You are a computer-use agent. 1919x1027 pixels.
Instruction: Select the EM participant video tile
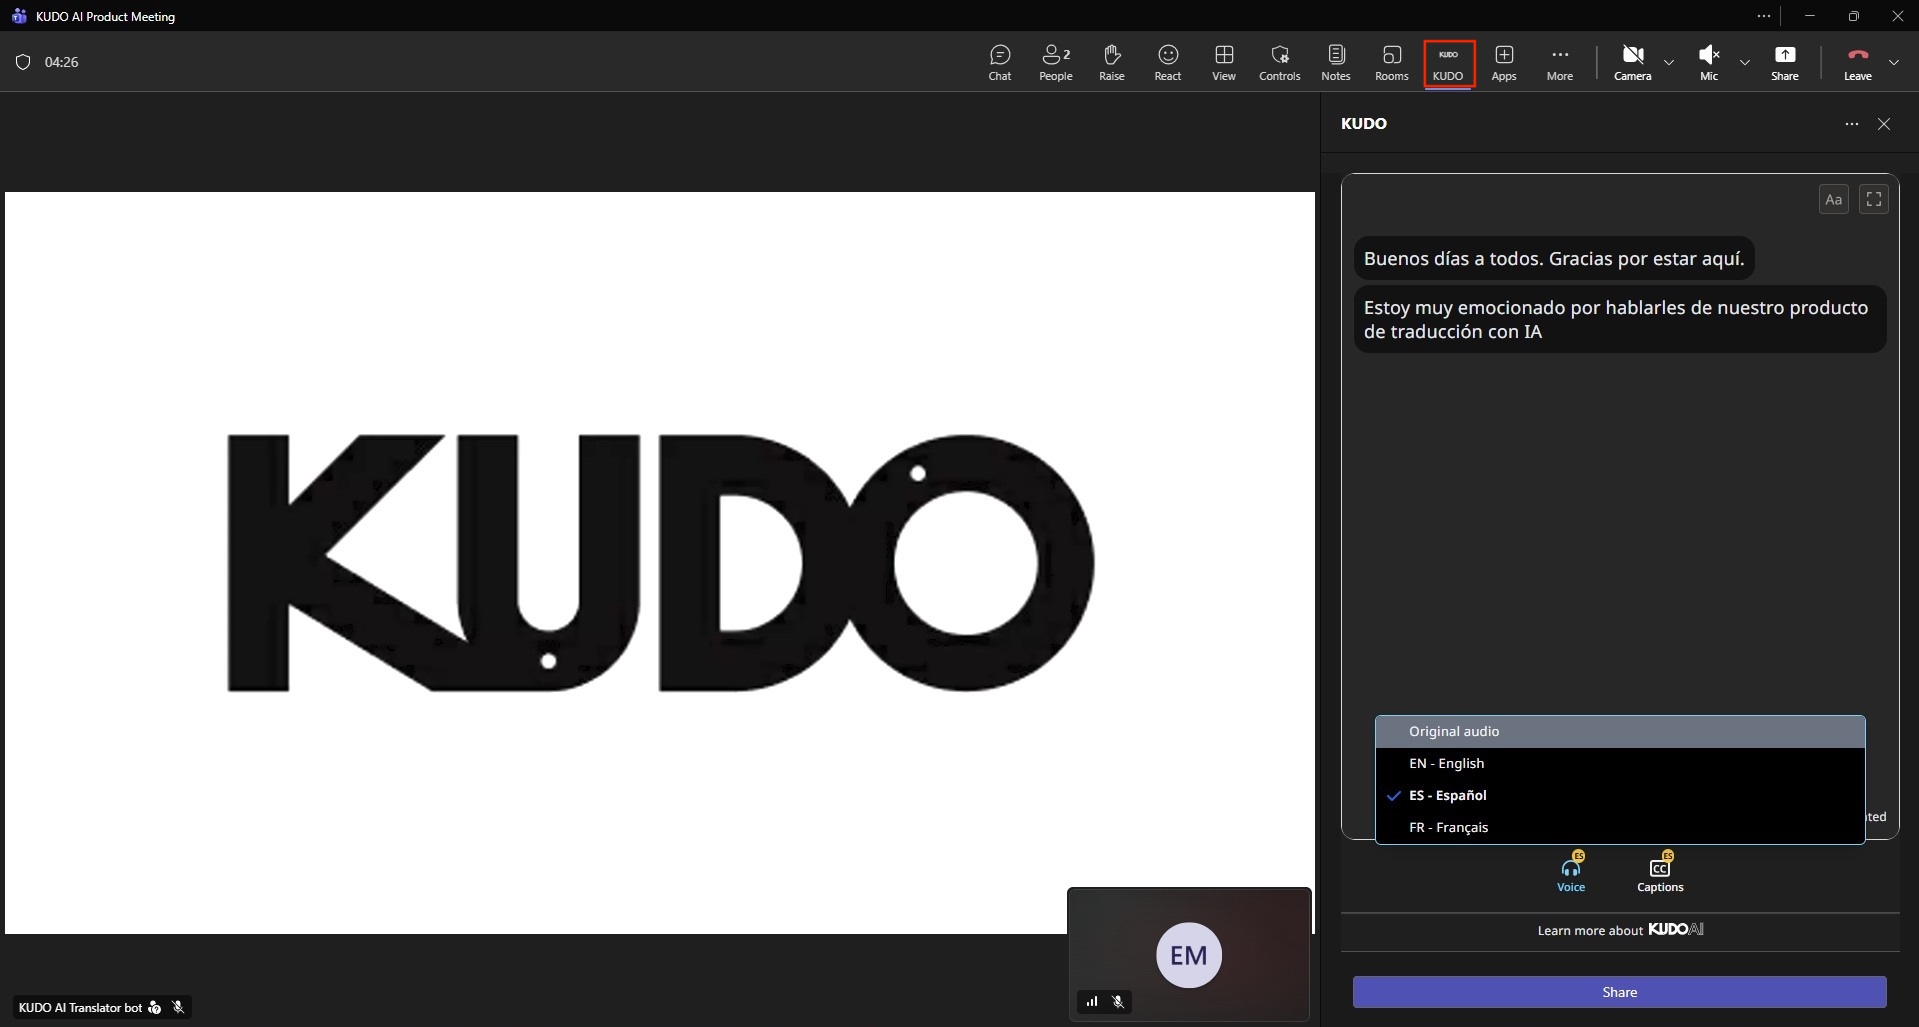coord(1189,954)
